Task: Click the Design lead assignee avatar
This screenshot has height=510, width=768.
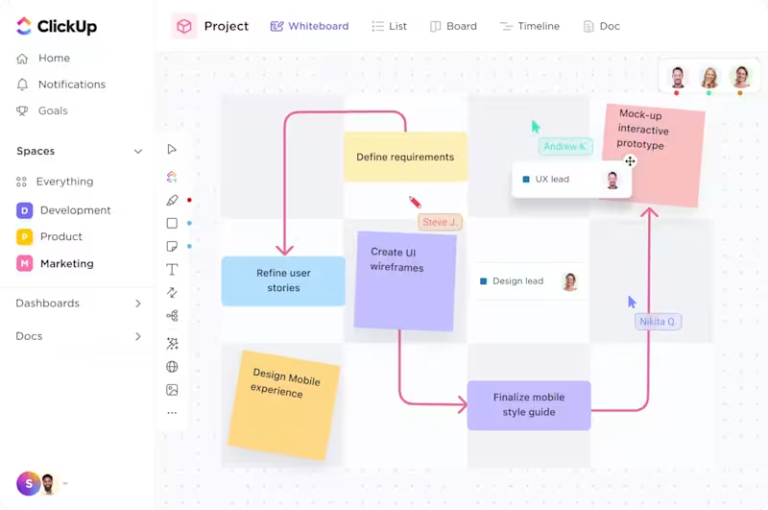Action: 570,281
